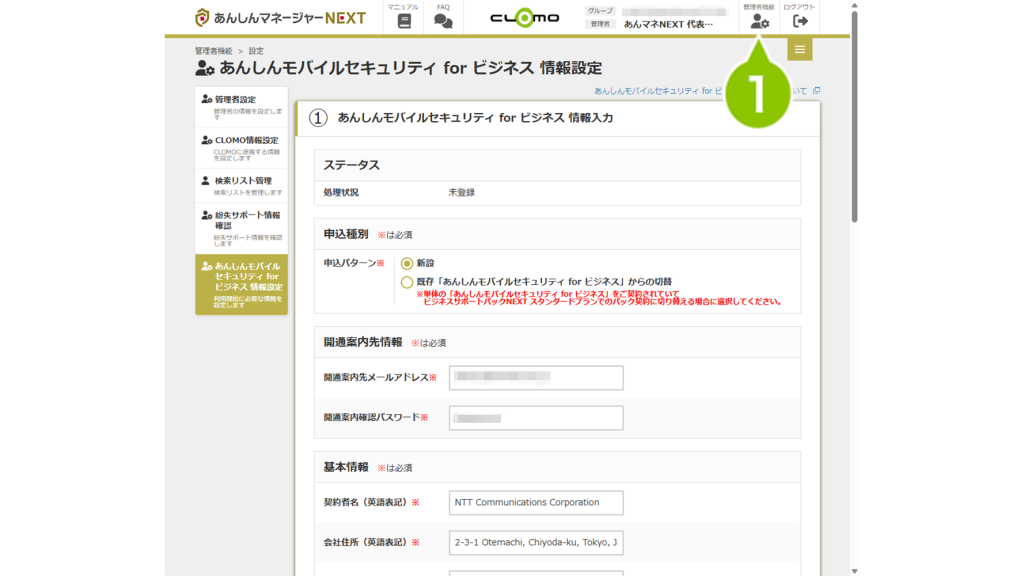Click the user icon beside 紛失サポート情報確認
This screenshot has width=1024, height=576.
coord(206,215)
